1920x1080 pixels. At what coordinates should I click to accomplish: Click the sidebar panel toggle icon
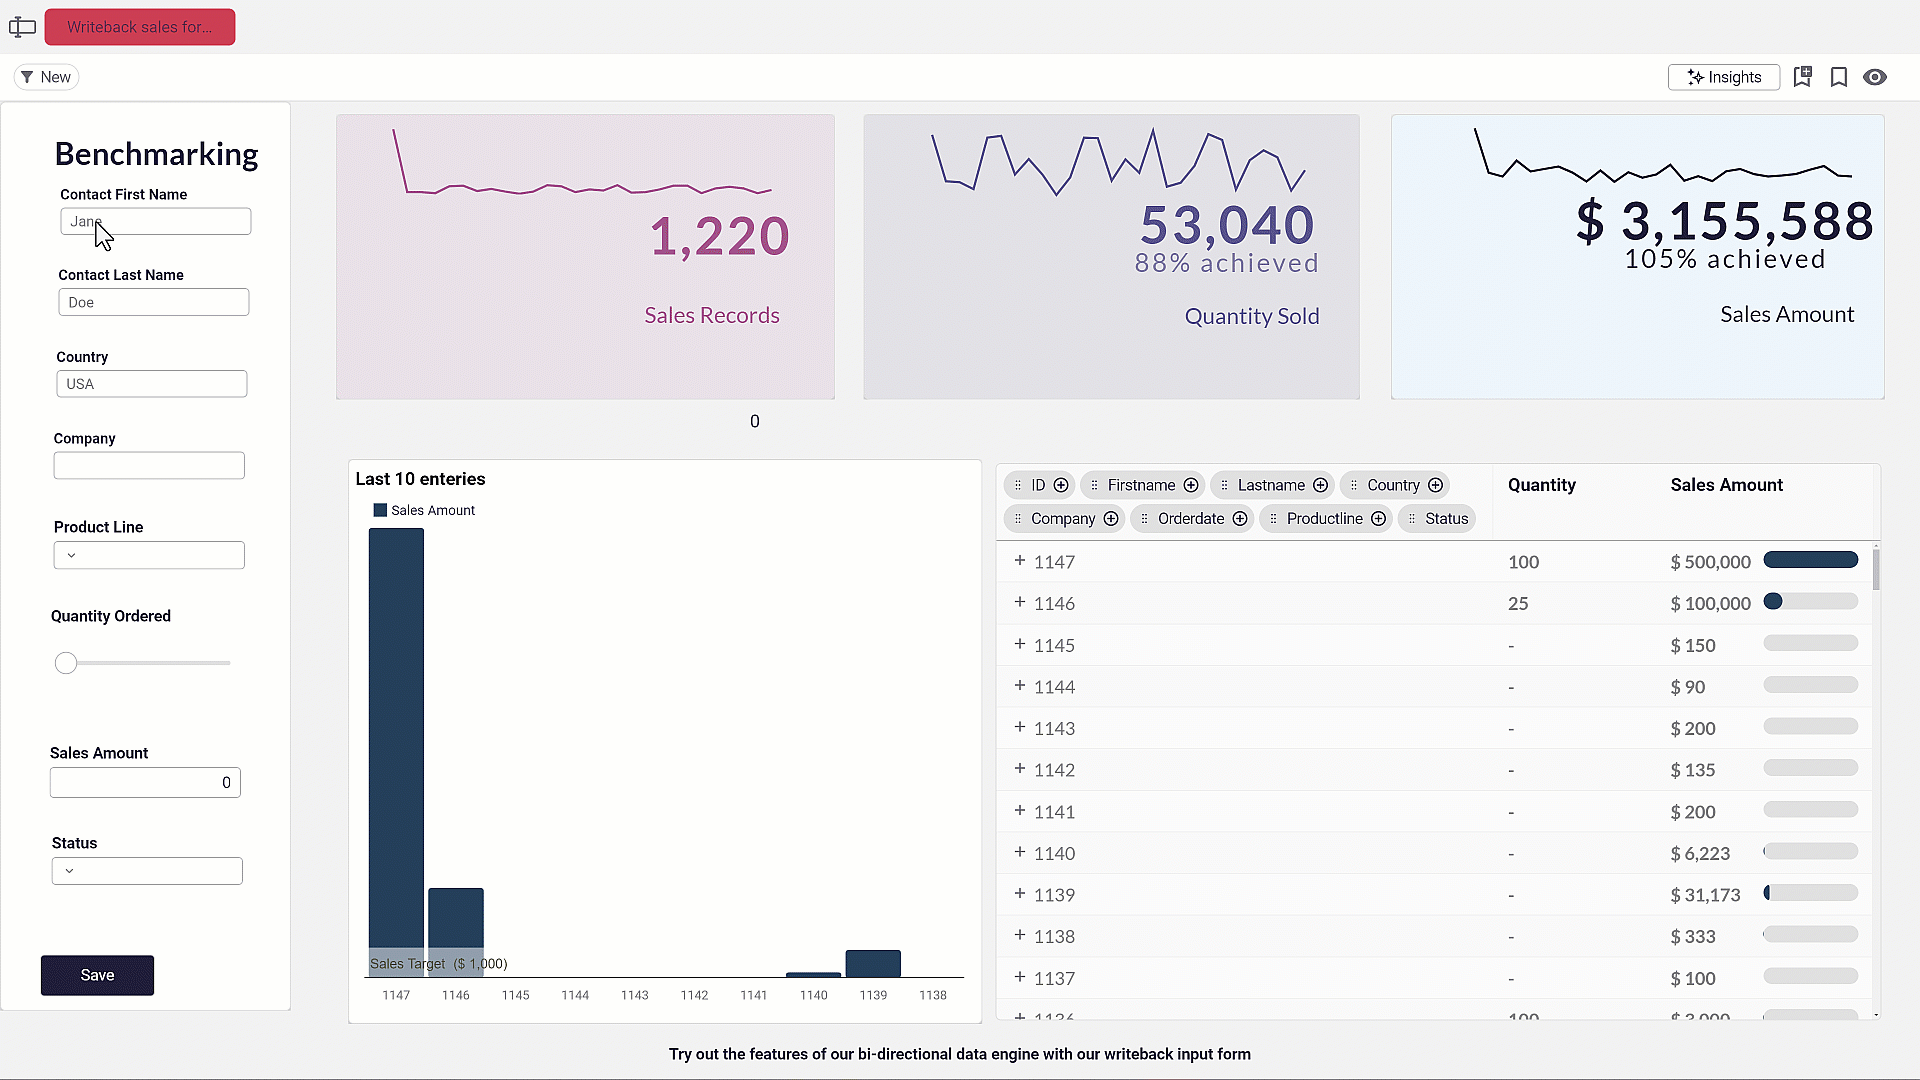tap(22, 27)
